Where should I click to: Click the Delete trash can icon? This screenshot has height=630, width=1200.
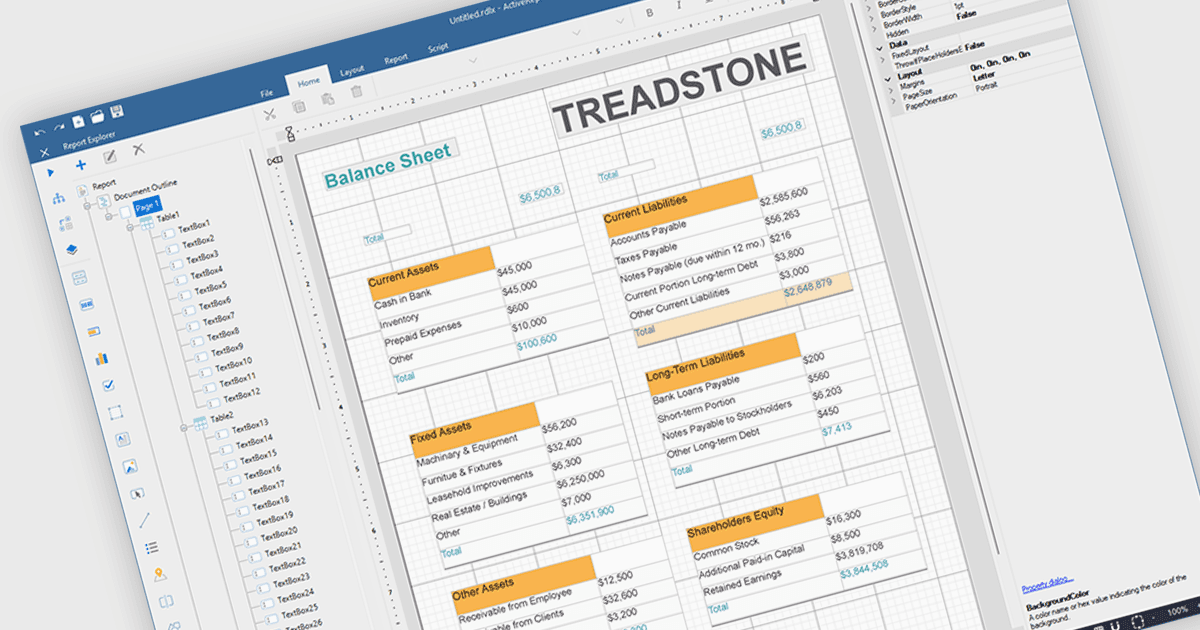[x=356, y=92]
